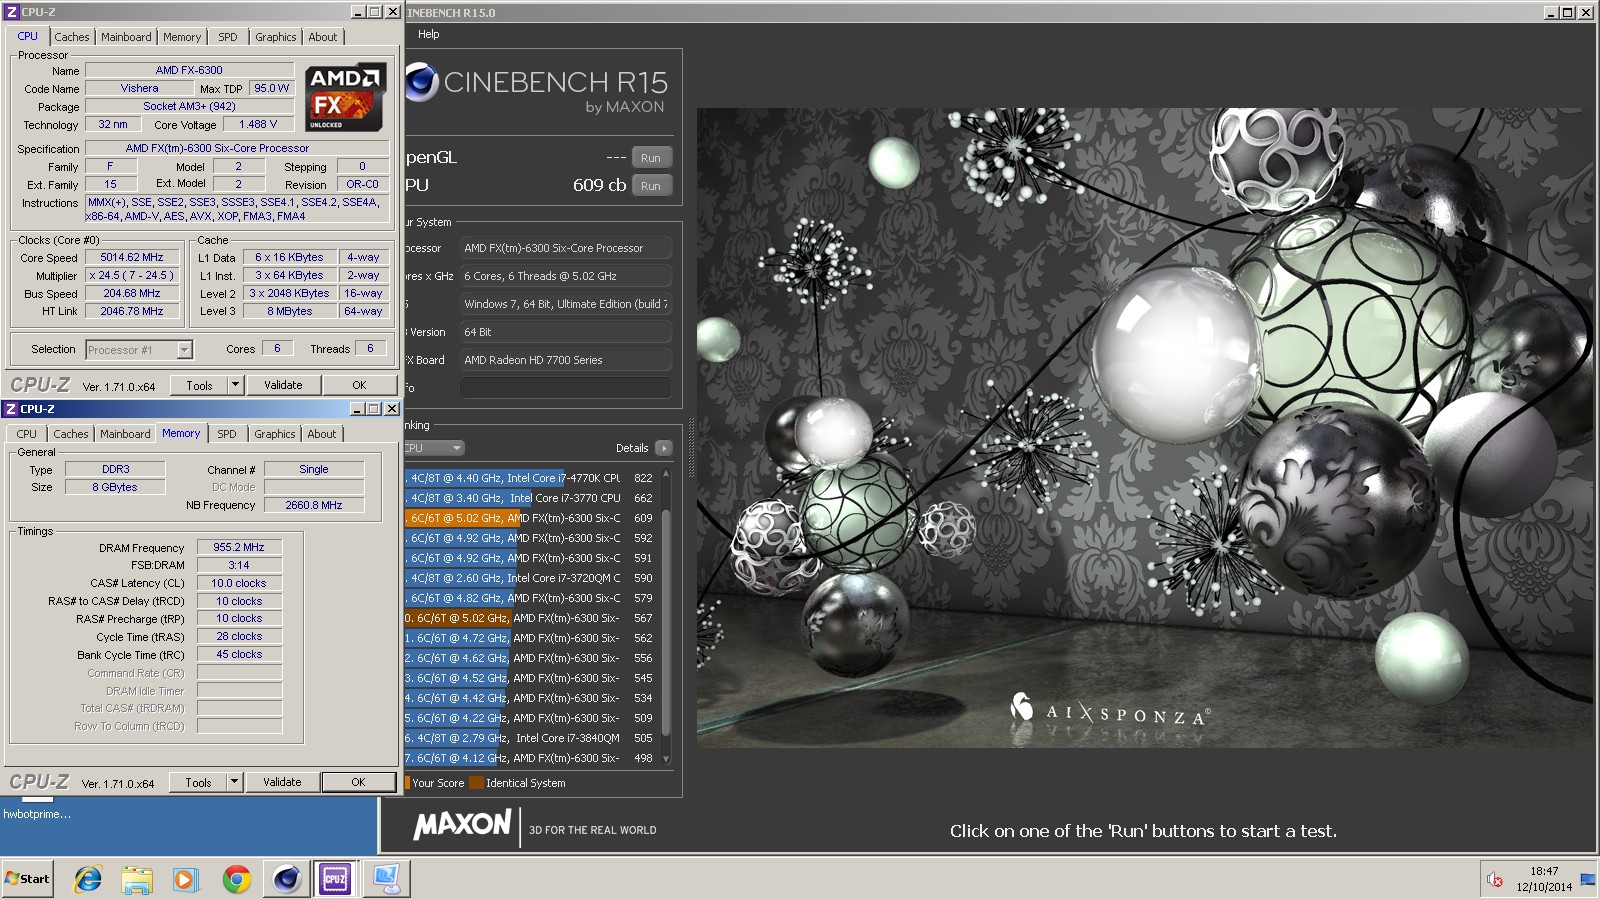Open the ranking CPU type dropdown
The image size is (1600, 900).
pos(435,448)
